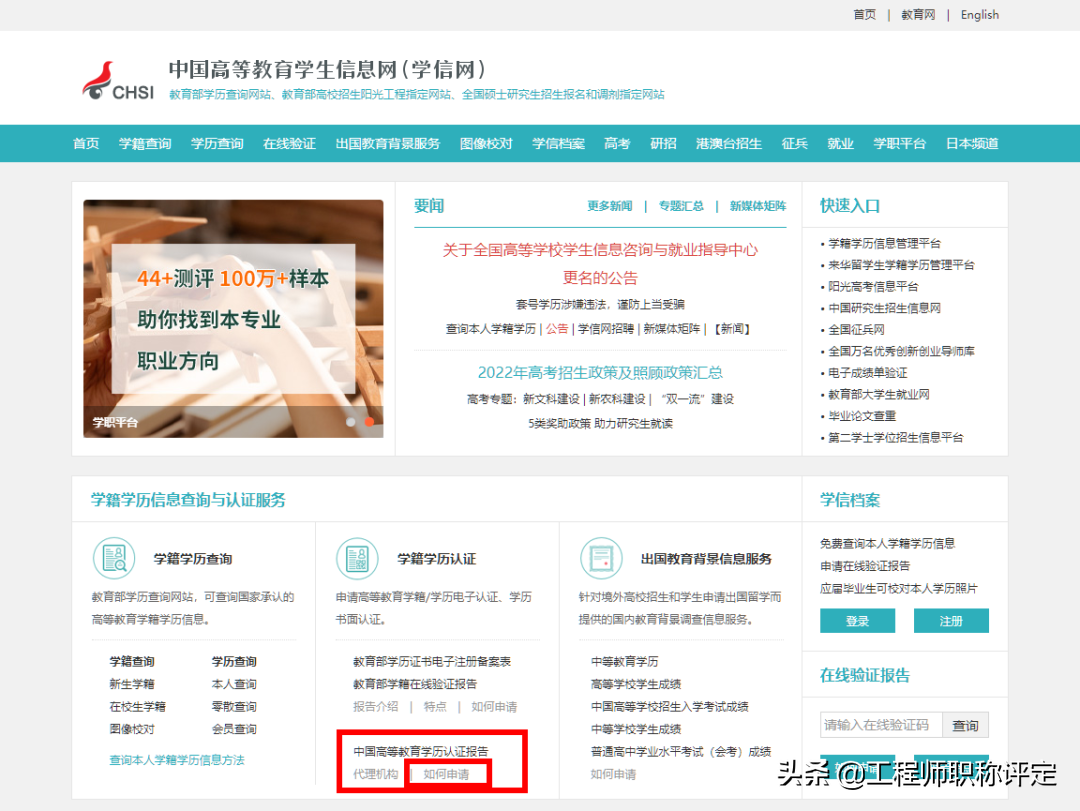
Task: Open the 日本频道 navigation item
Action: (x=972, y=143)
